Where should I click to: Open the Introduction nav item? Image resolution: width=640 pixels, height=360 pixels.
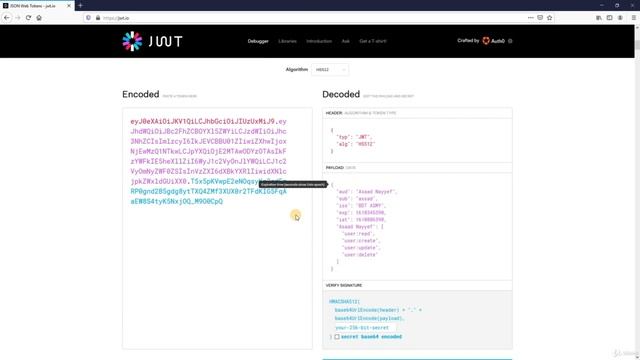click(319, 41)
